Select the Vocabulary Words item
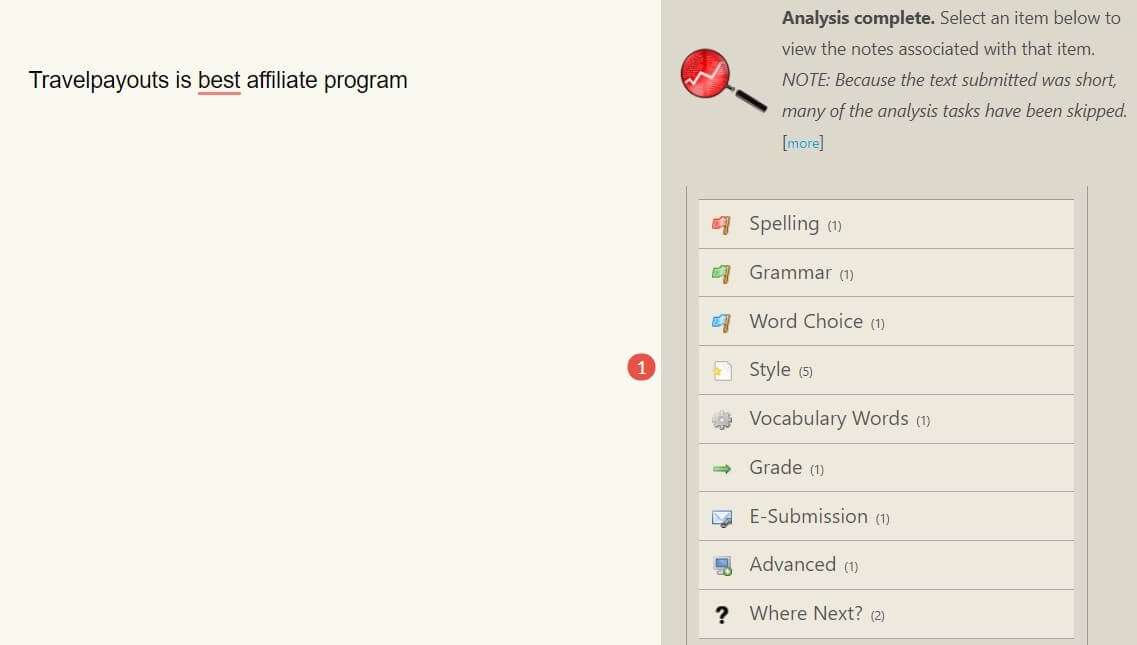 (829, 419)
